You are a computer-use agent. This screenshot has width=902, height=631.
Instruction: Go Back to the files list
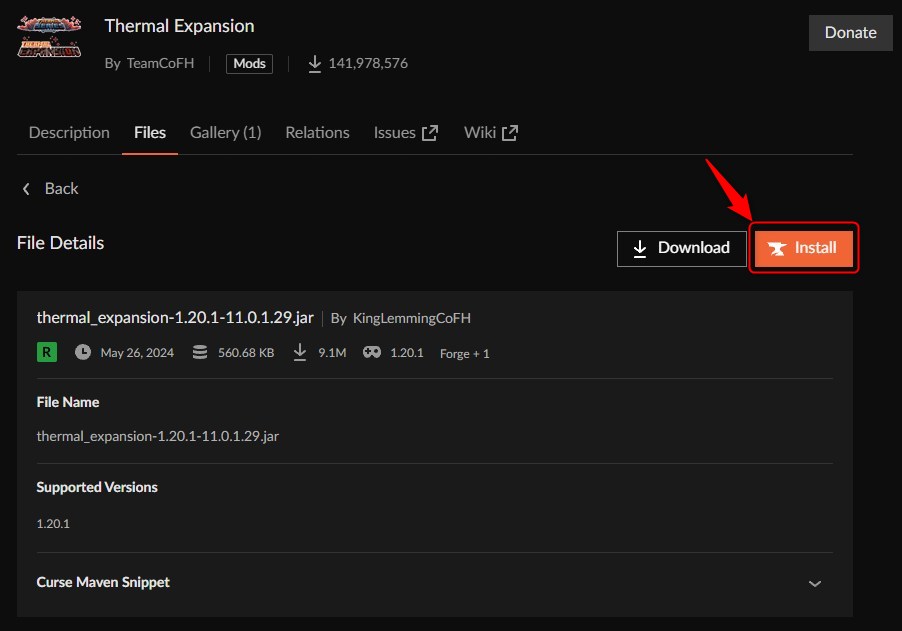tap(50, 189)
